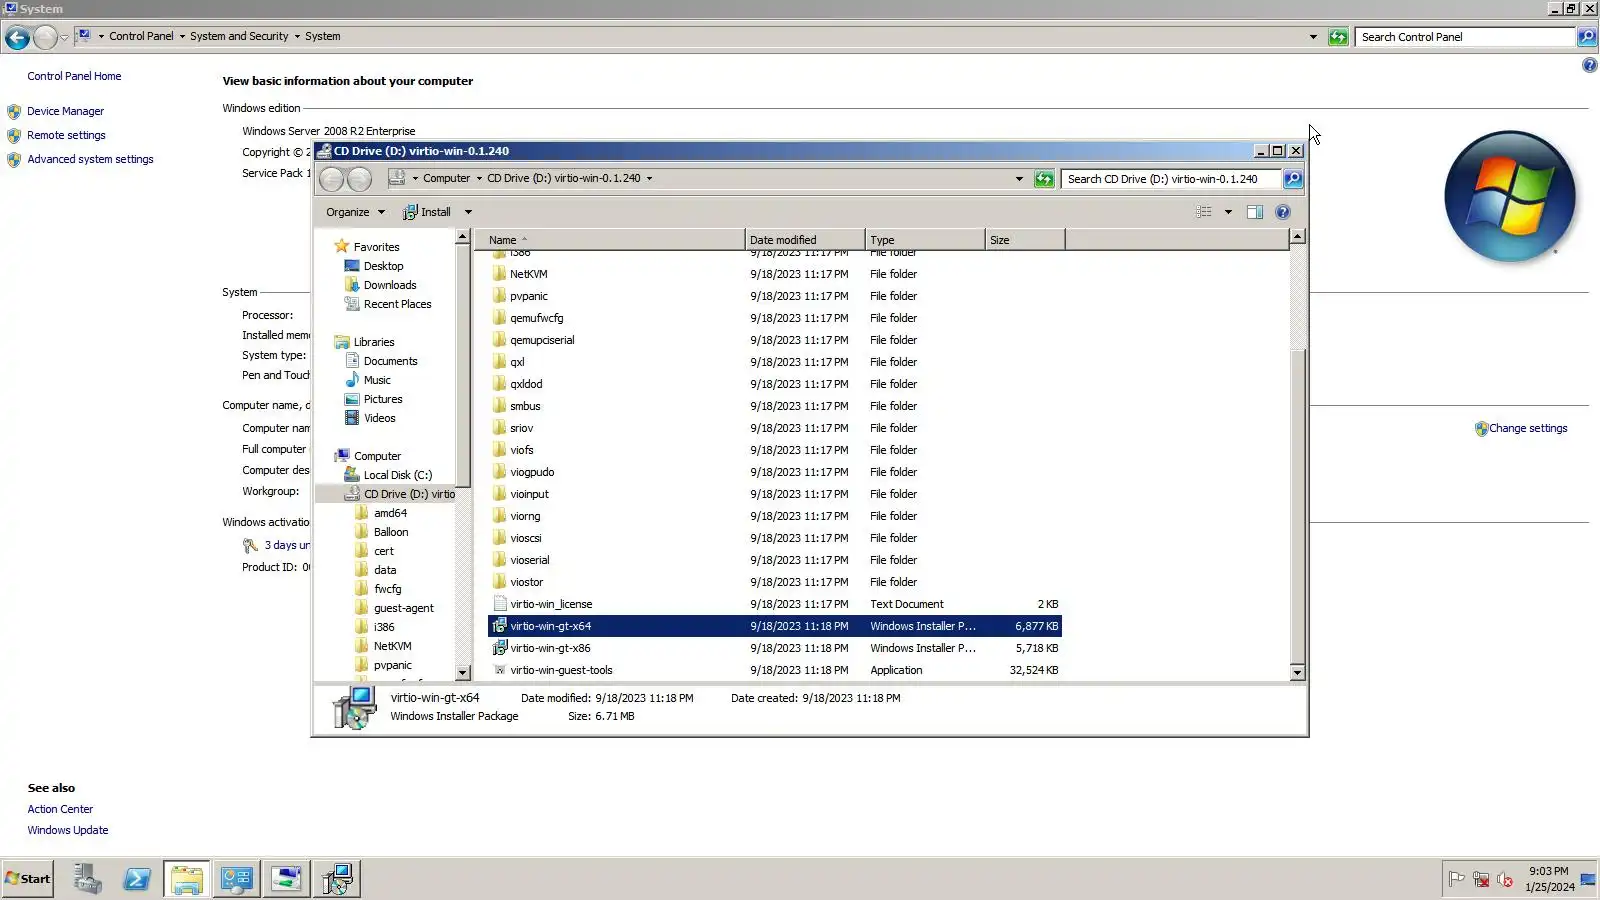Image resolution: width=1600 pixels, height=900 pixels.
Task: Open Explorer help icon in toolbar
Action: click(x=1283, y=212)
